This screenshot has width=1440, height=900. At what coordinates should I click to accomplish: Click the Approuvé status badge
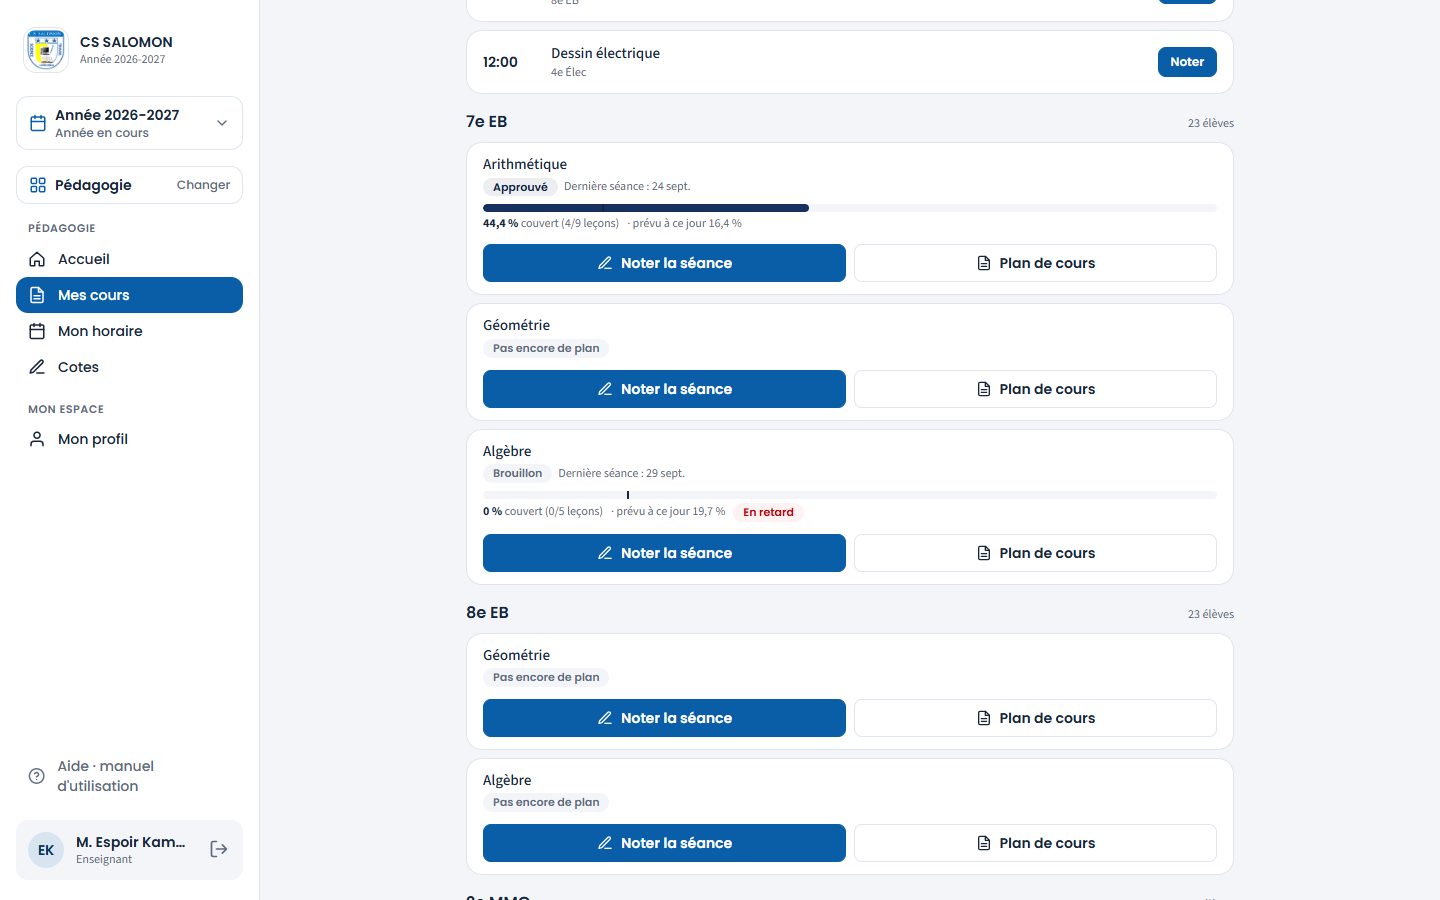[x=520, y=187]
